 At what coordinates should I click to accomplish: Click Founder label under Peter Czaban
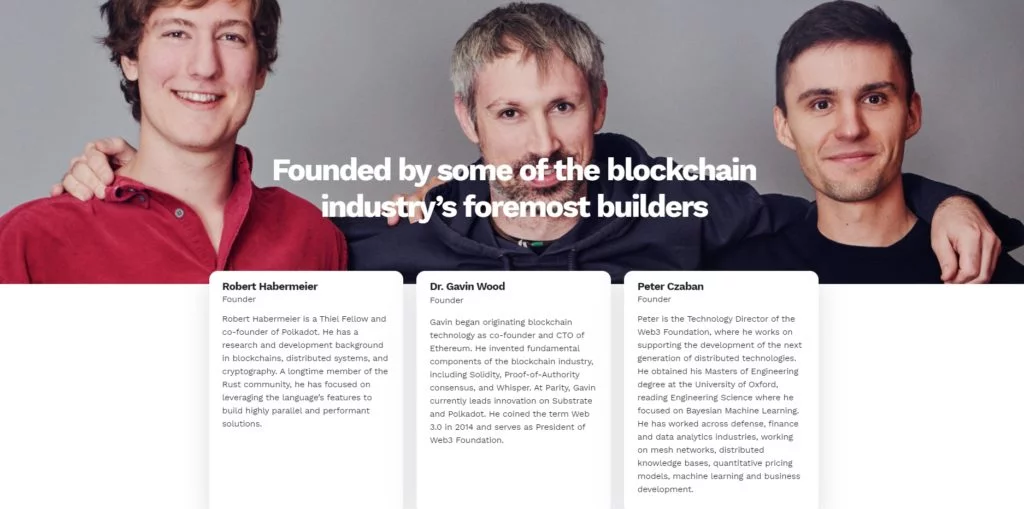[x=654, y=299]
